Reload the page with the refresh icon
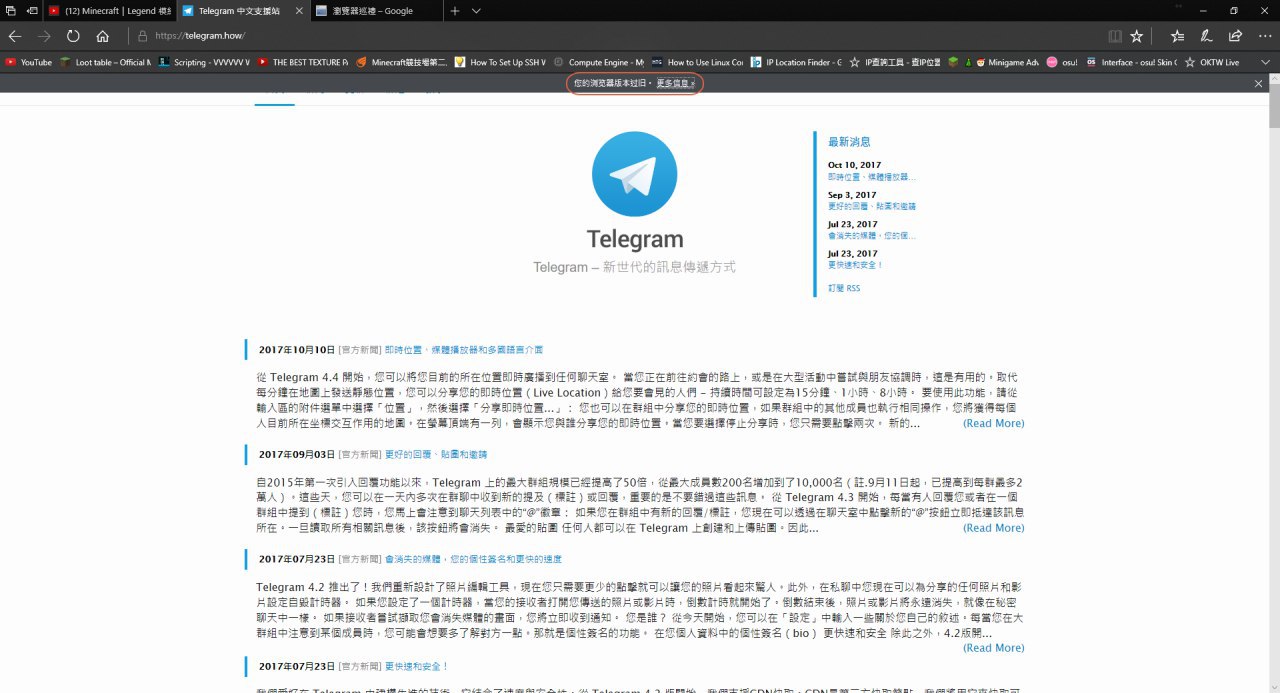The width and height of the screenshot is (1280, 693). tap(73, 36)
